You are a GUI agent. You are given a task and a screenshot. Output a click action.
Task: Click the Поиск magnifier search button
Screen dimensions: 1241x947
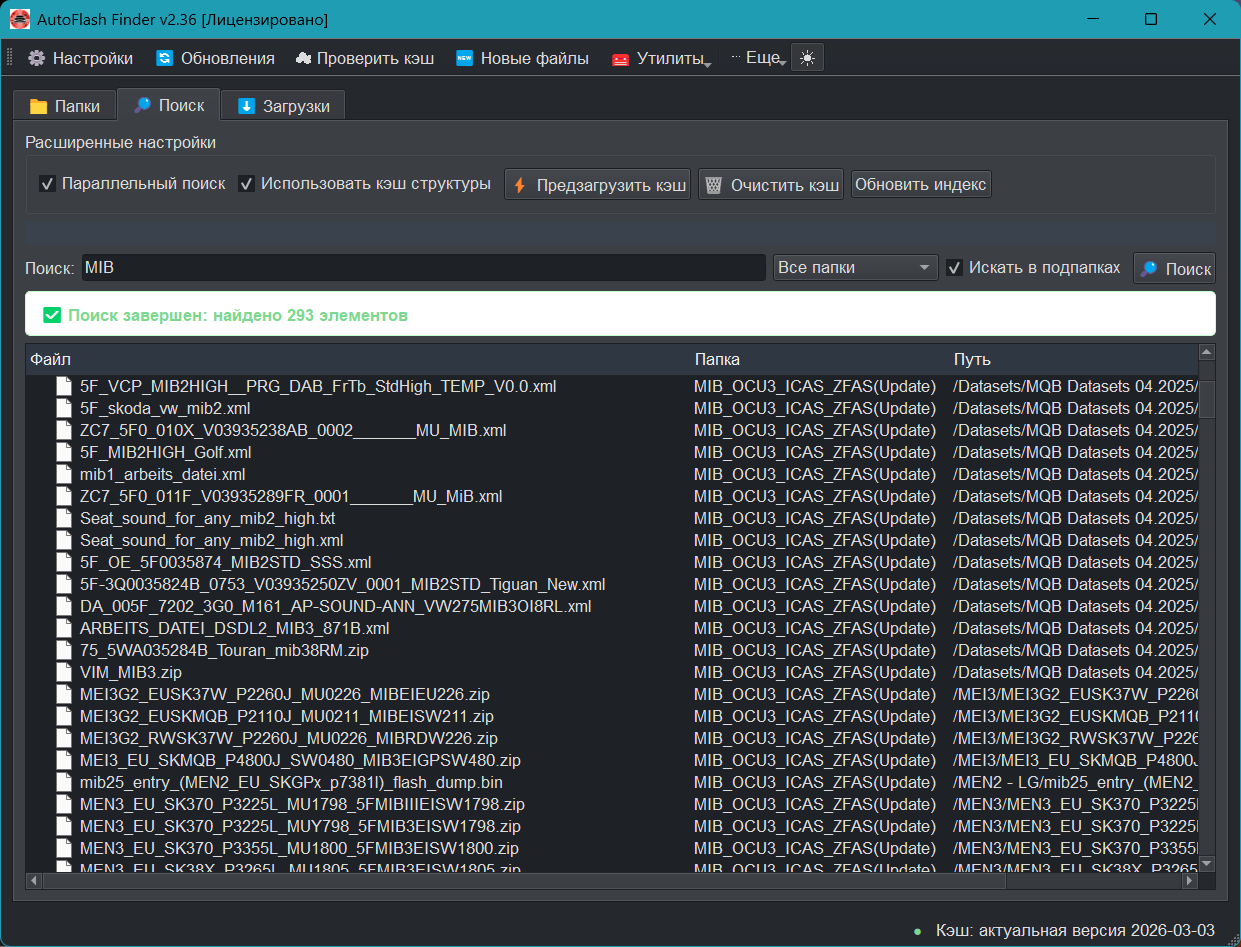pyautogui.click(x=1174, y=268)
